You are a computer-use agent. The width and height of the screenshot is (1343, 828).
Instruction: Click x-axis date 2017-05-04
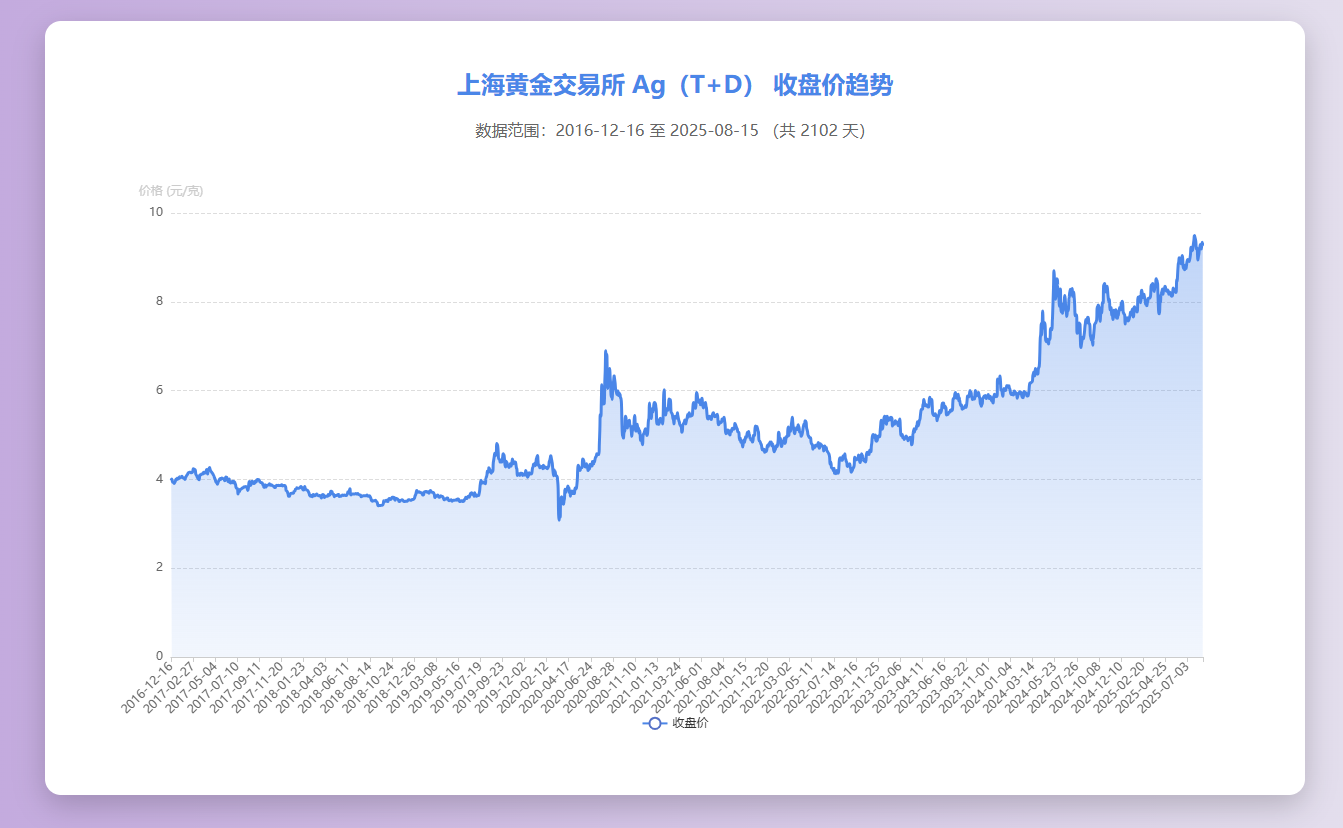point(192,687)
